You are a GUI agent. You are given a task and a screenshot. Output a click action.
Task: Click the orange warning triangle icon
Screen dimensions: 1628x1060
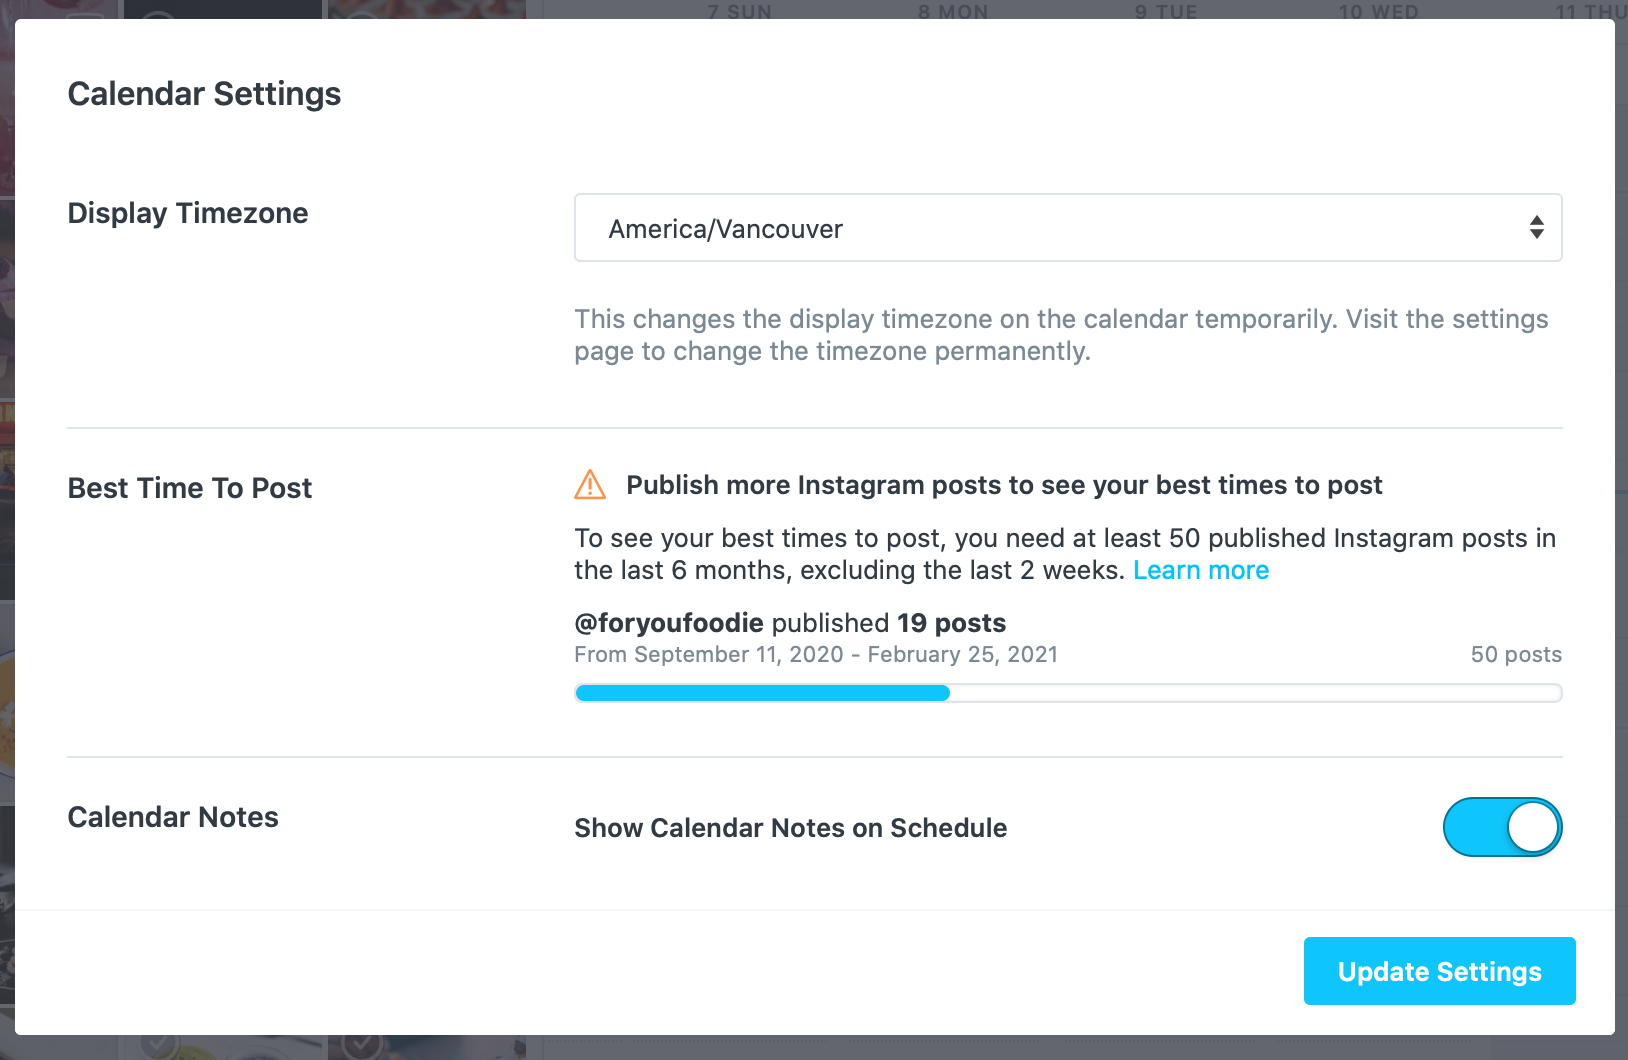click(x=590, y=485)
